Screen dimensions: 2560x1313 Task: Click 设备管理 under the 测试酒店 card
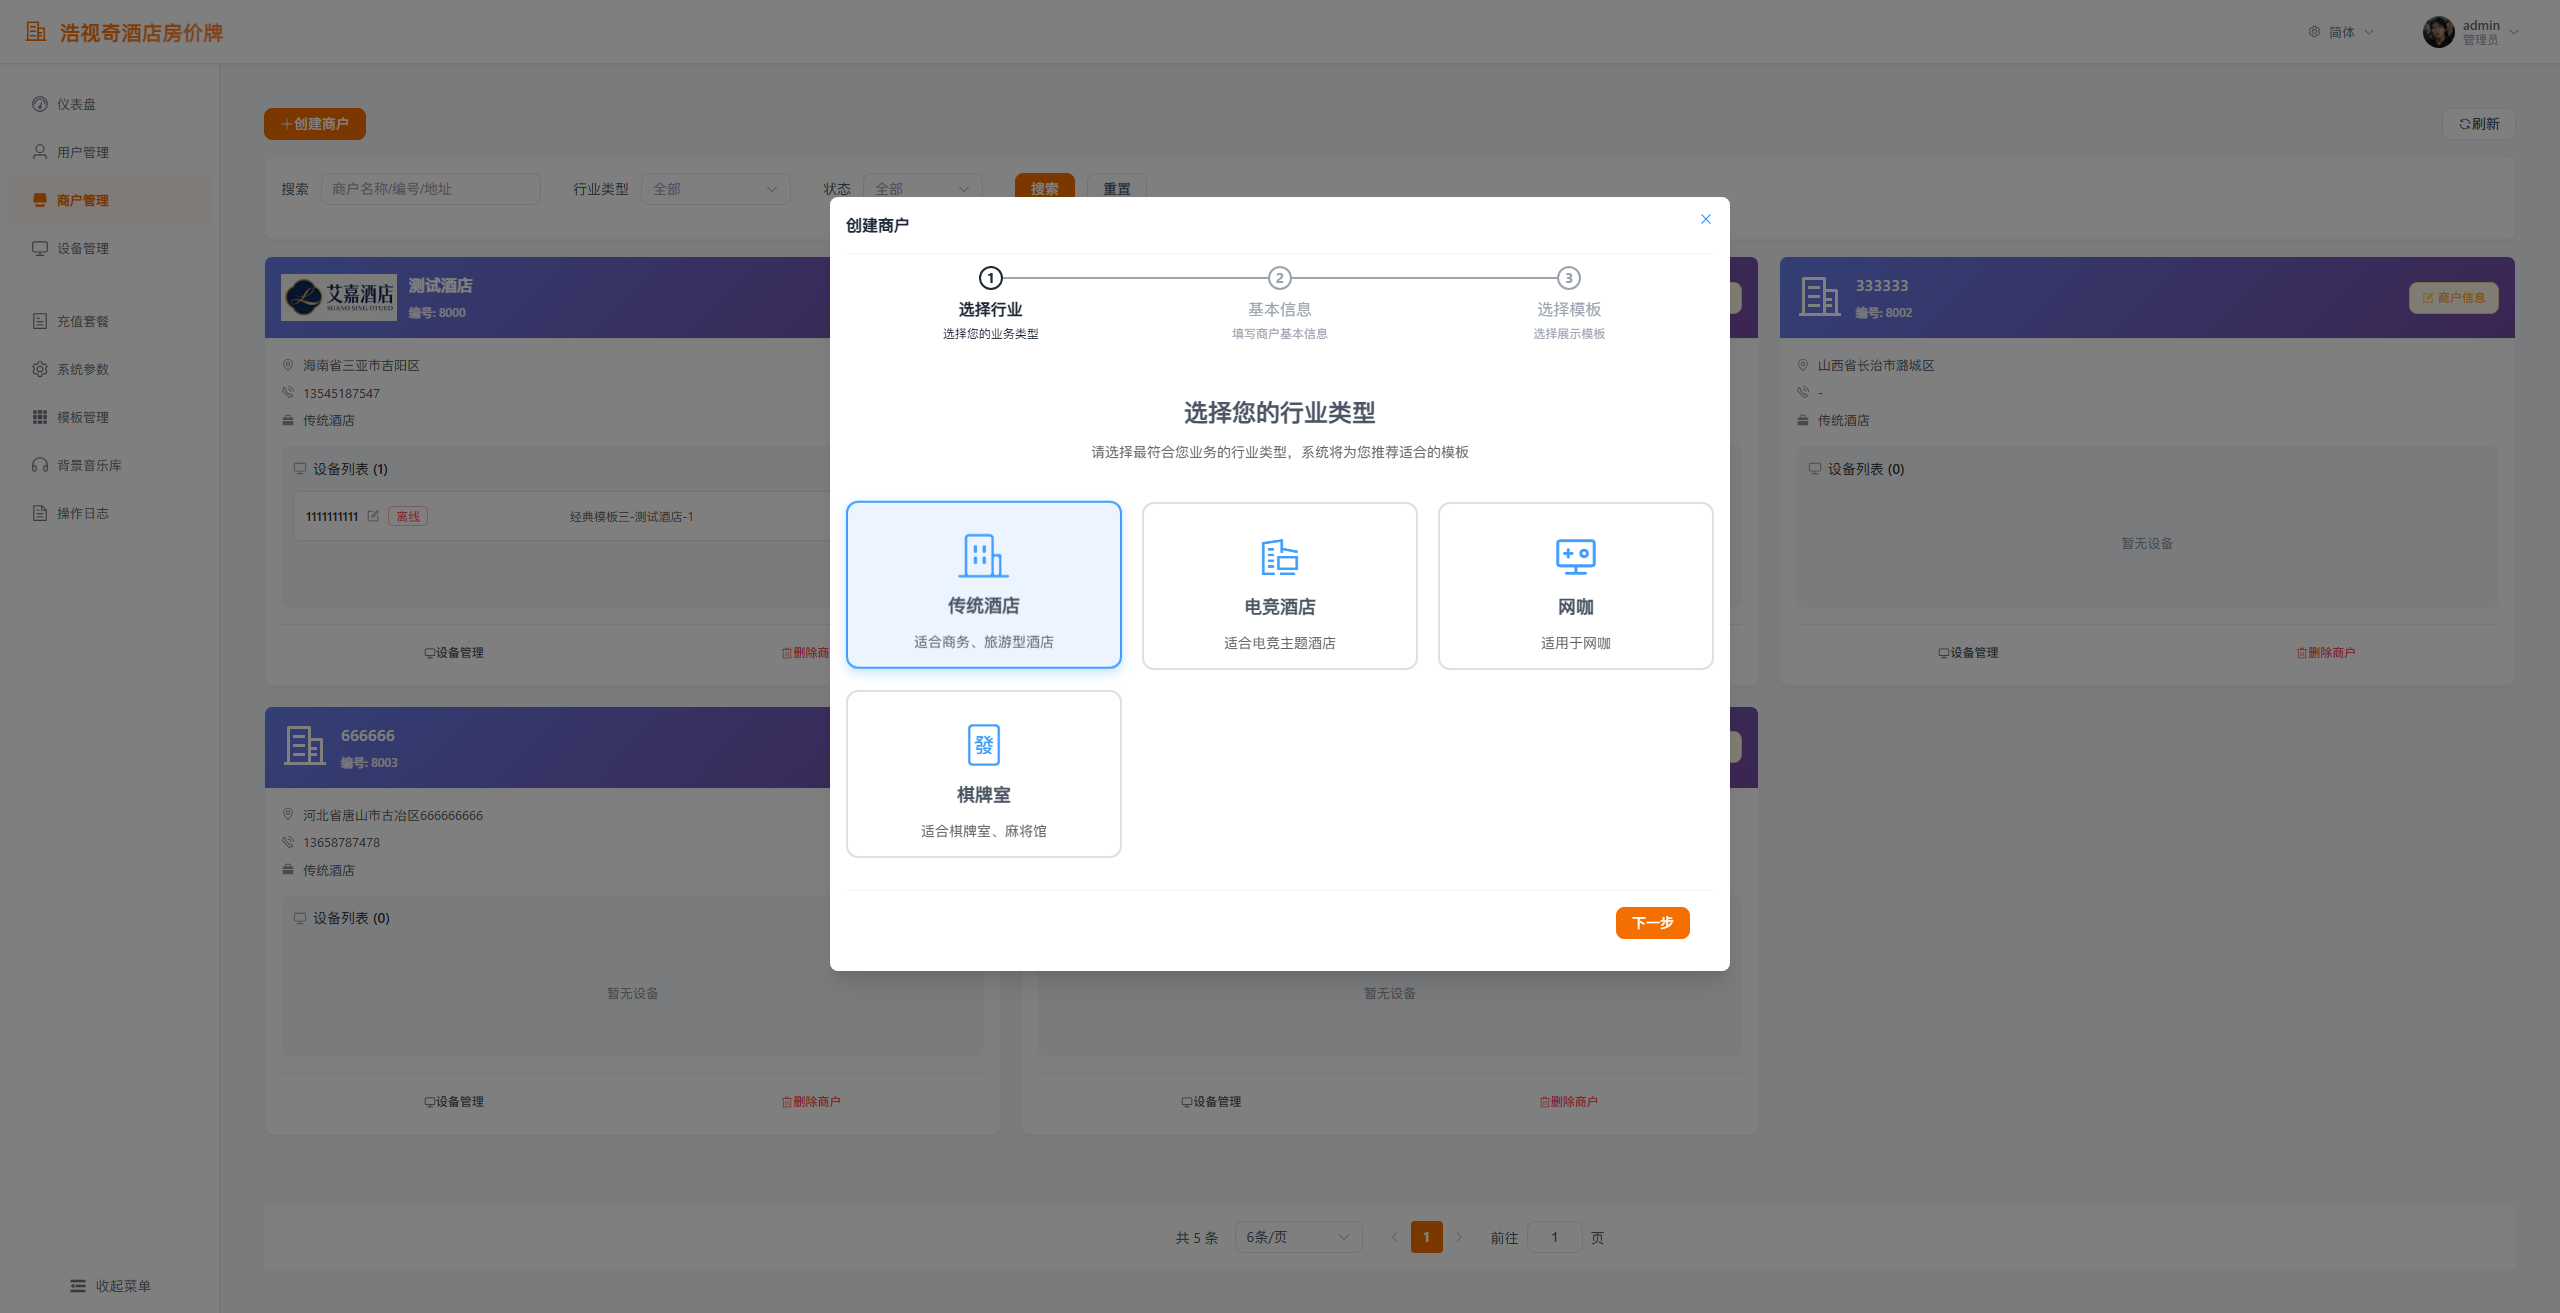[453, 652]
